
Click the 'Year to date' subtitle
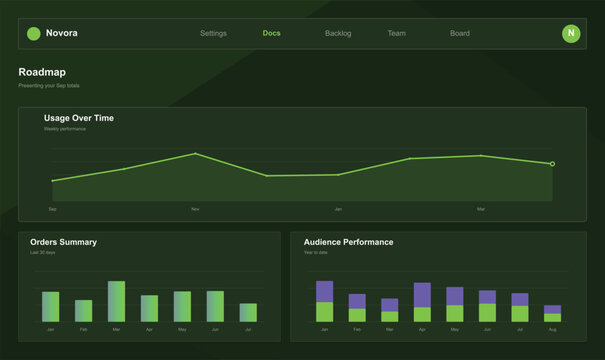click(x=316, y=252)
